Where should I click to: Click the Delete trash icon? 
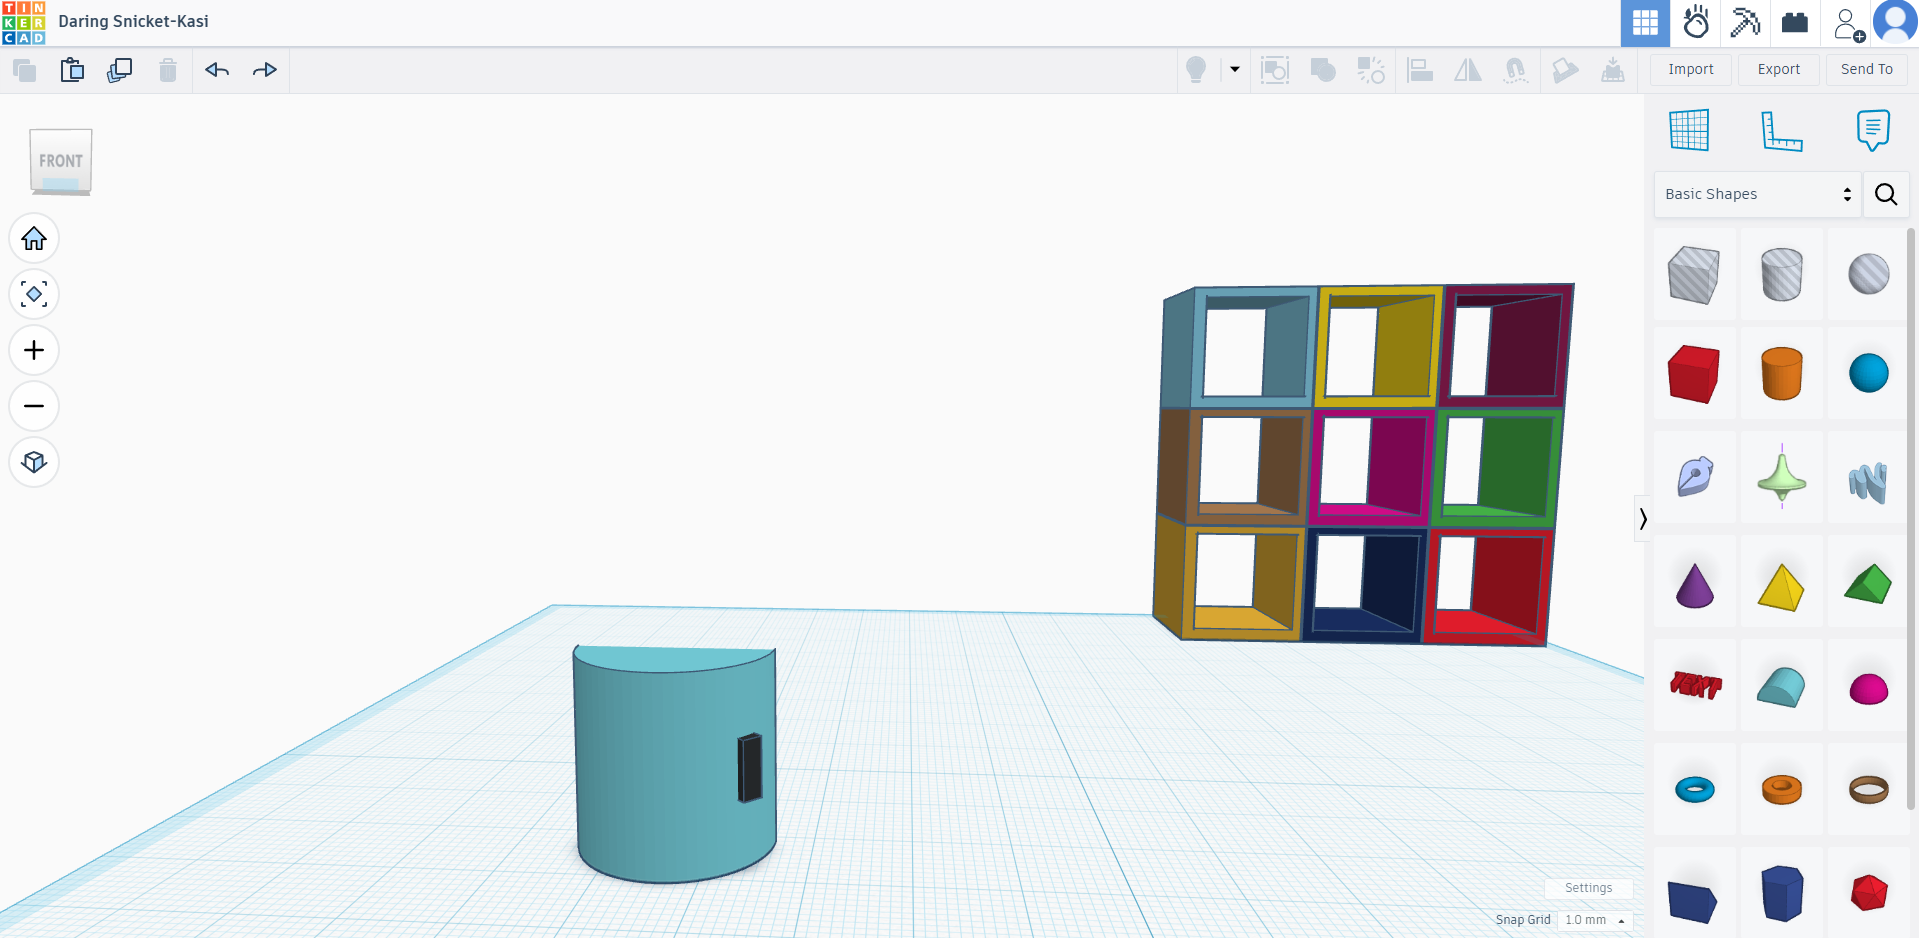(x=168, y=70)
